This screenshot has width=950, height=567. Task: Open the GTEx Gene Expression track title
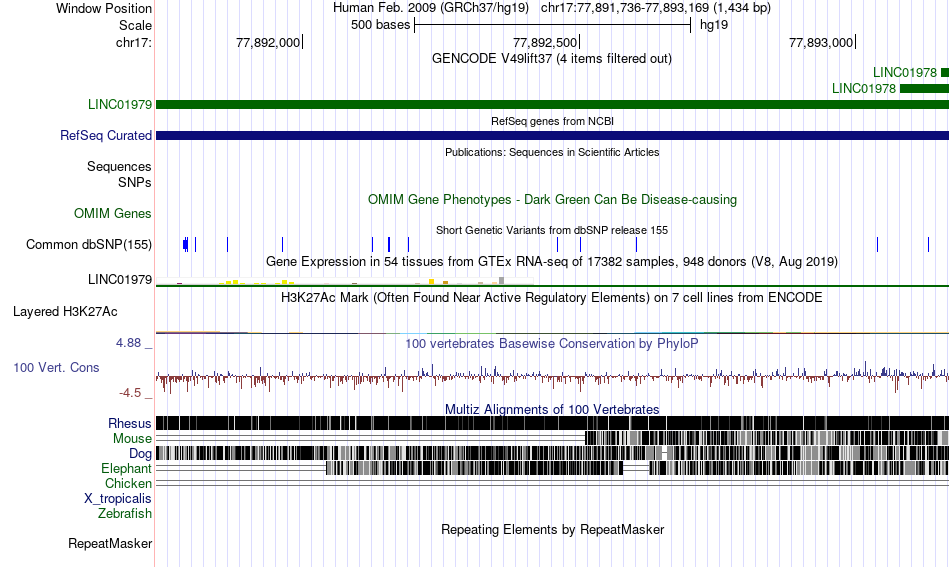click(552, 262)
